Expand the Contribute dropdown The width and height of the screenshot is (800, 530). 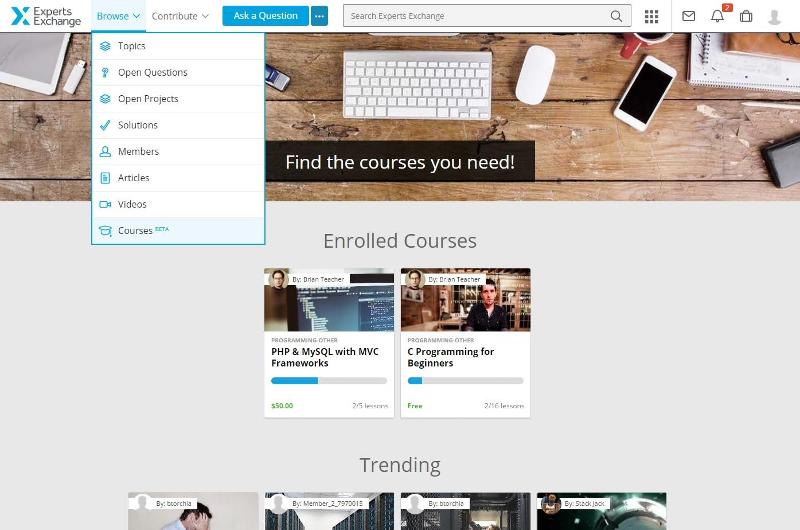pyautogui.click(x=180, y=16)
